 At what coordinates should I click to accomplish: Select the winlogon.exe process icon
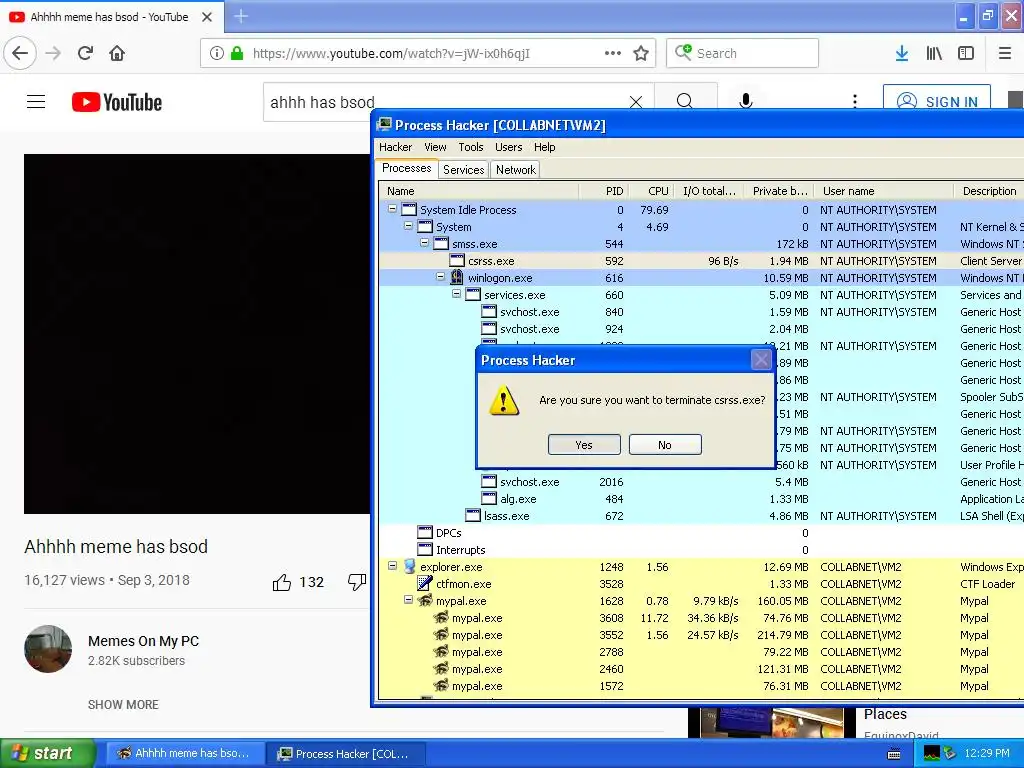pos(456,278)
